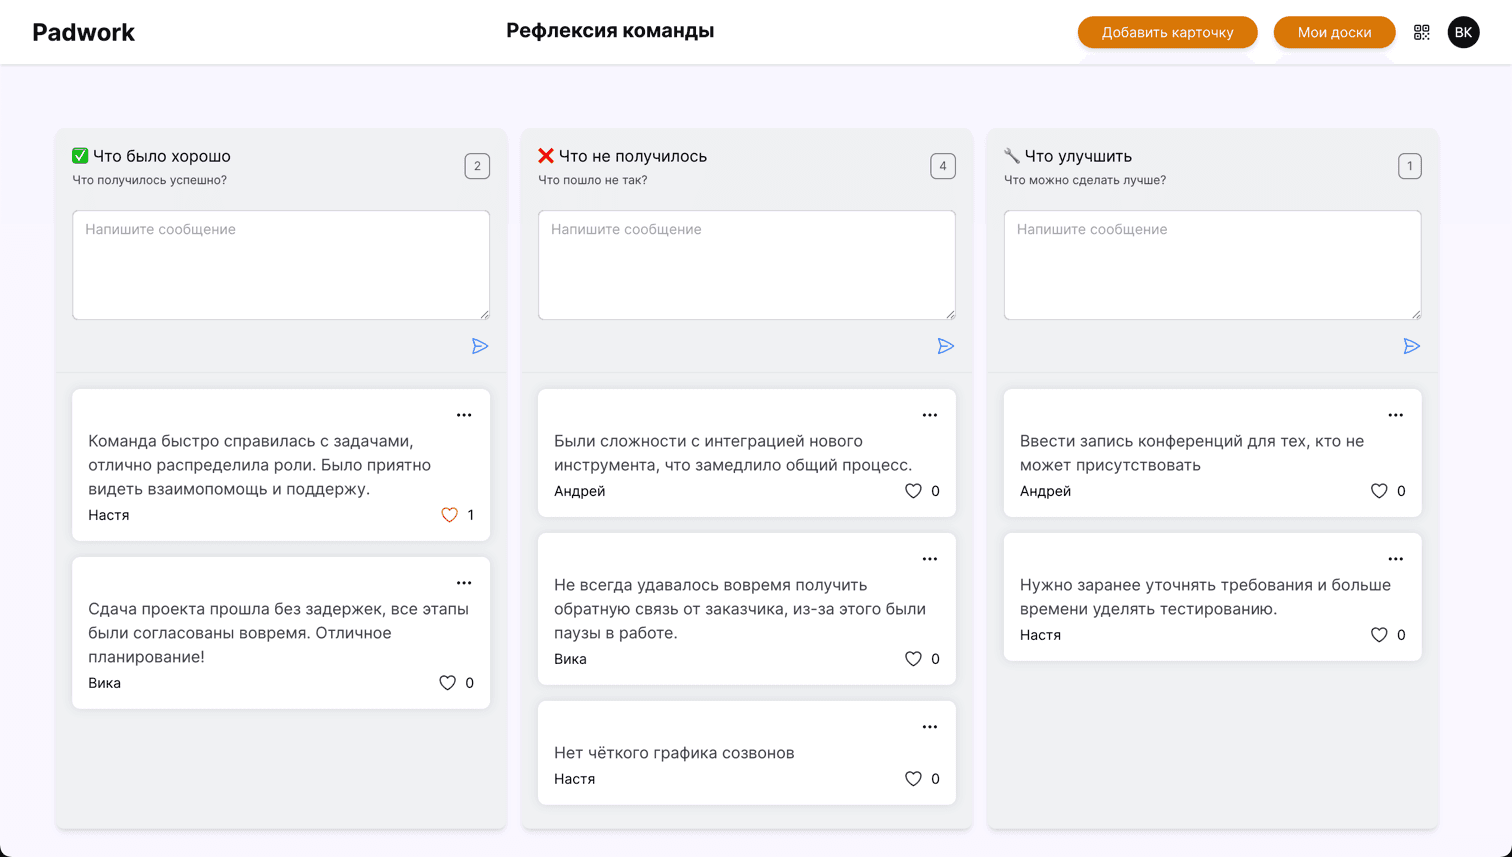
Task: Like Андрей's card about recording conferences
Action: tap(1379, 491)
